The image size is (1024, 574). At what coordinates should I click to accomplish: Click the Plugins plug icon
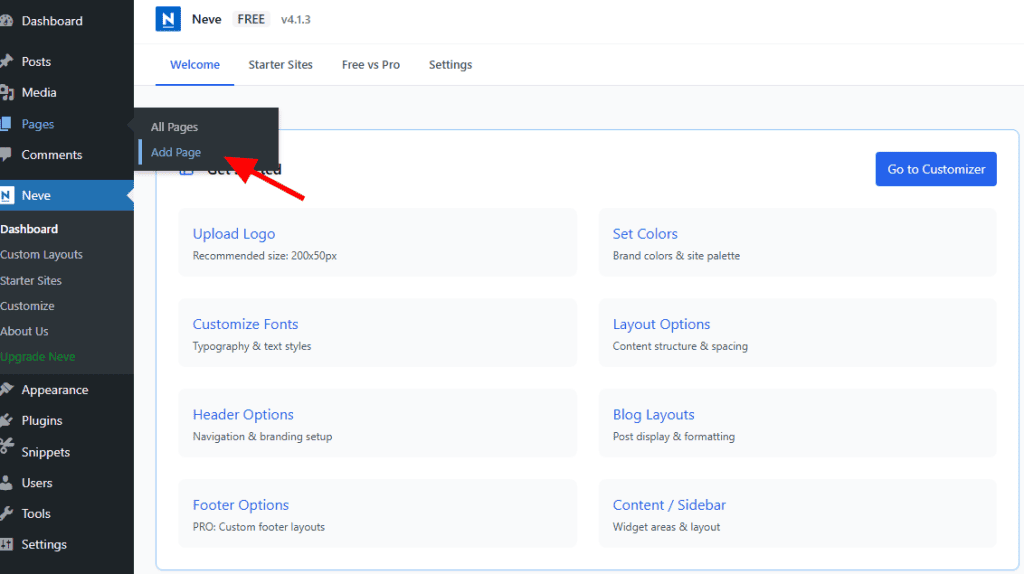click(6, 421)
